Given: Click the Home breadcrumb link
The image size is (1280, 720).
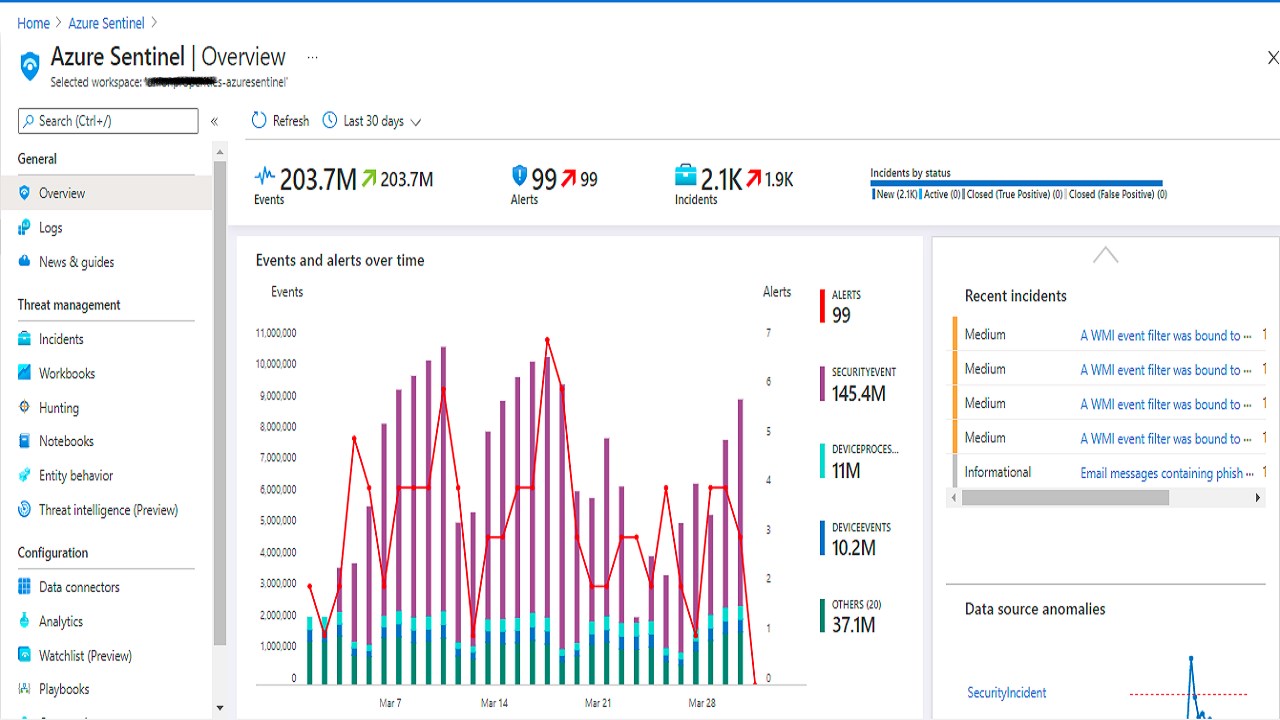Looking at the screenshot, I should tap(33, 23).
